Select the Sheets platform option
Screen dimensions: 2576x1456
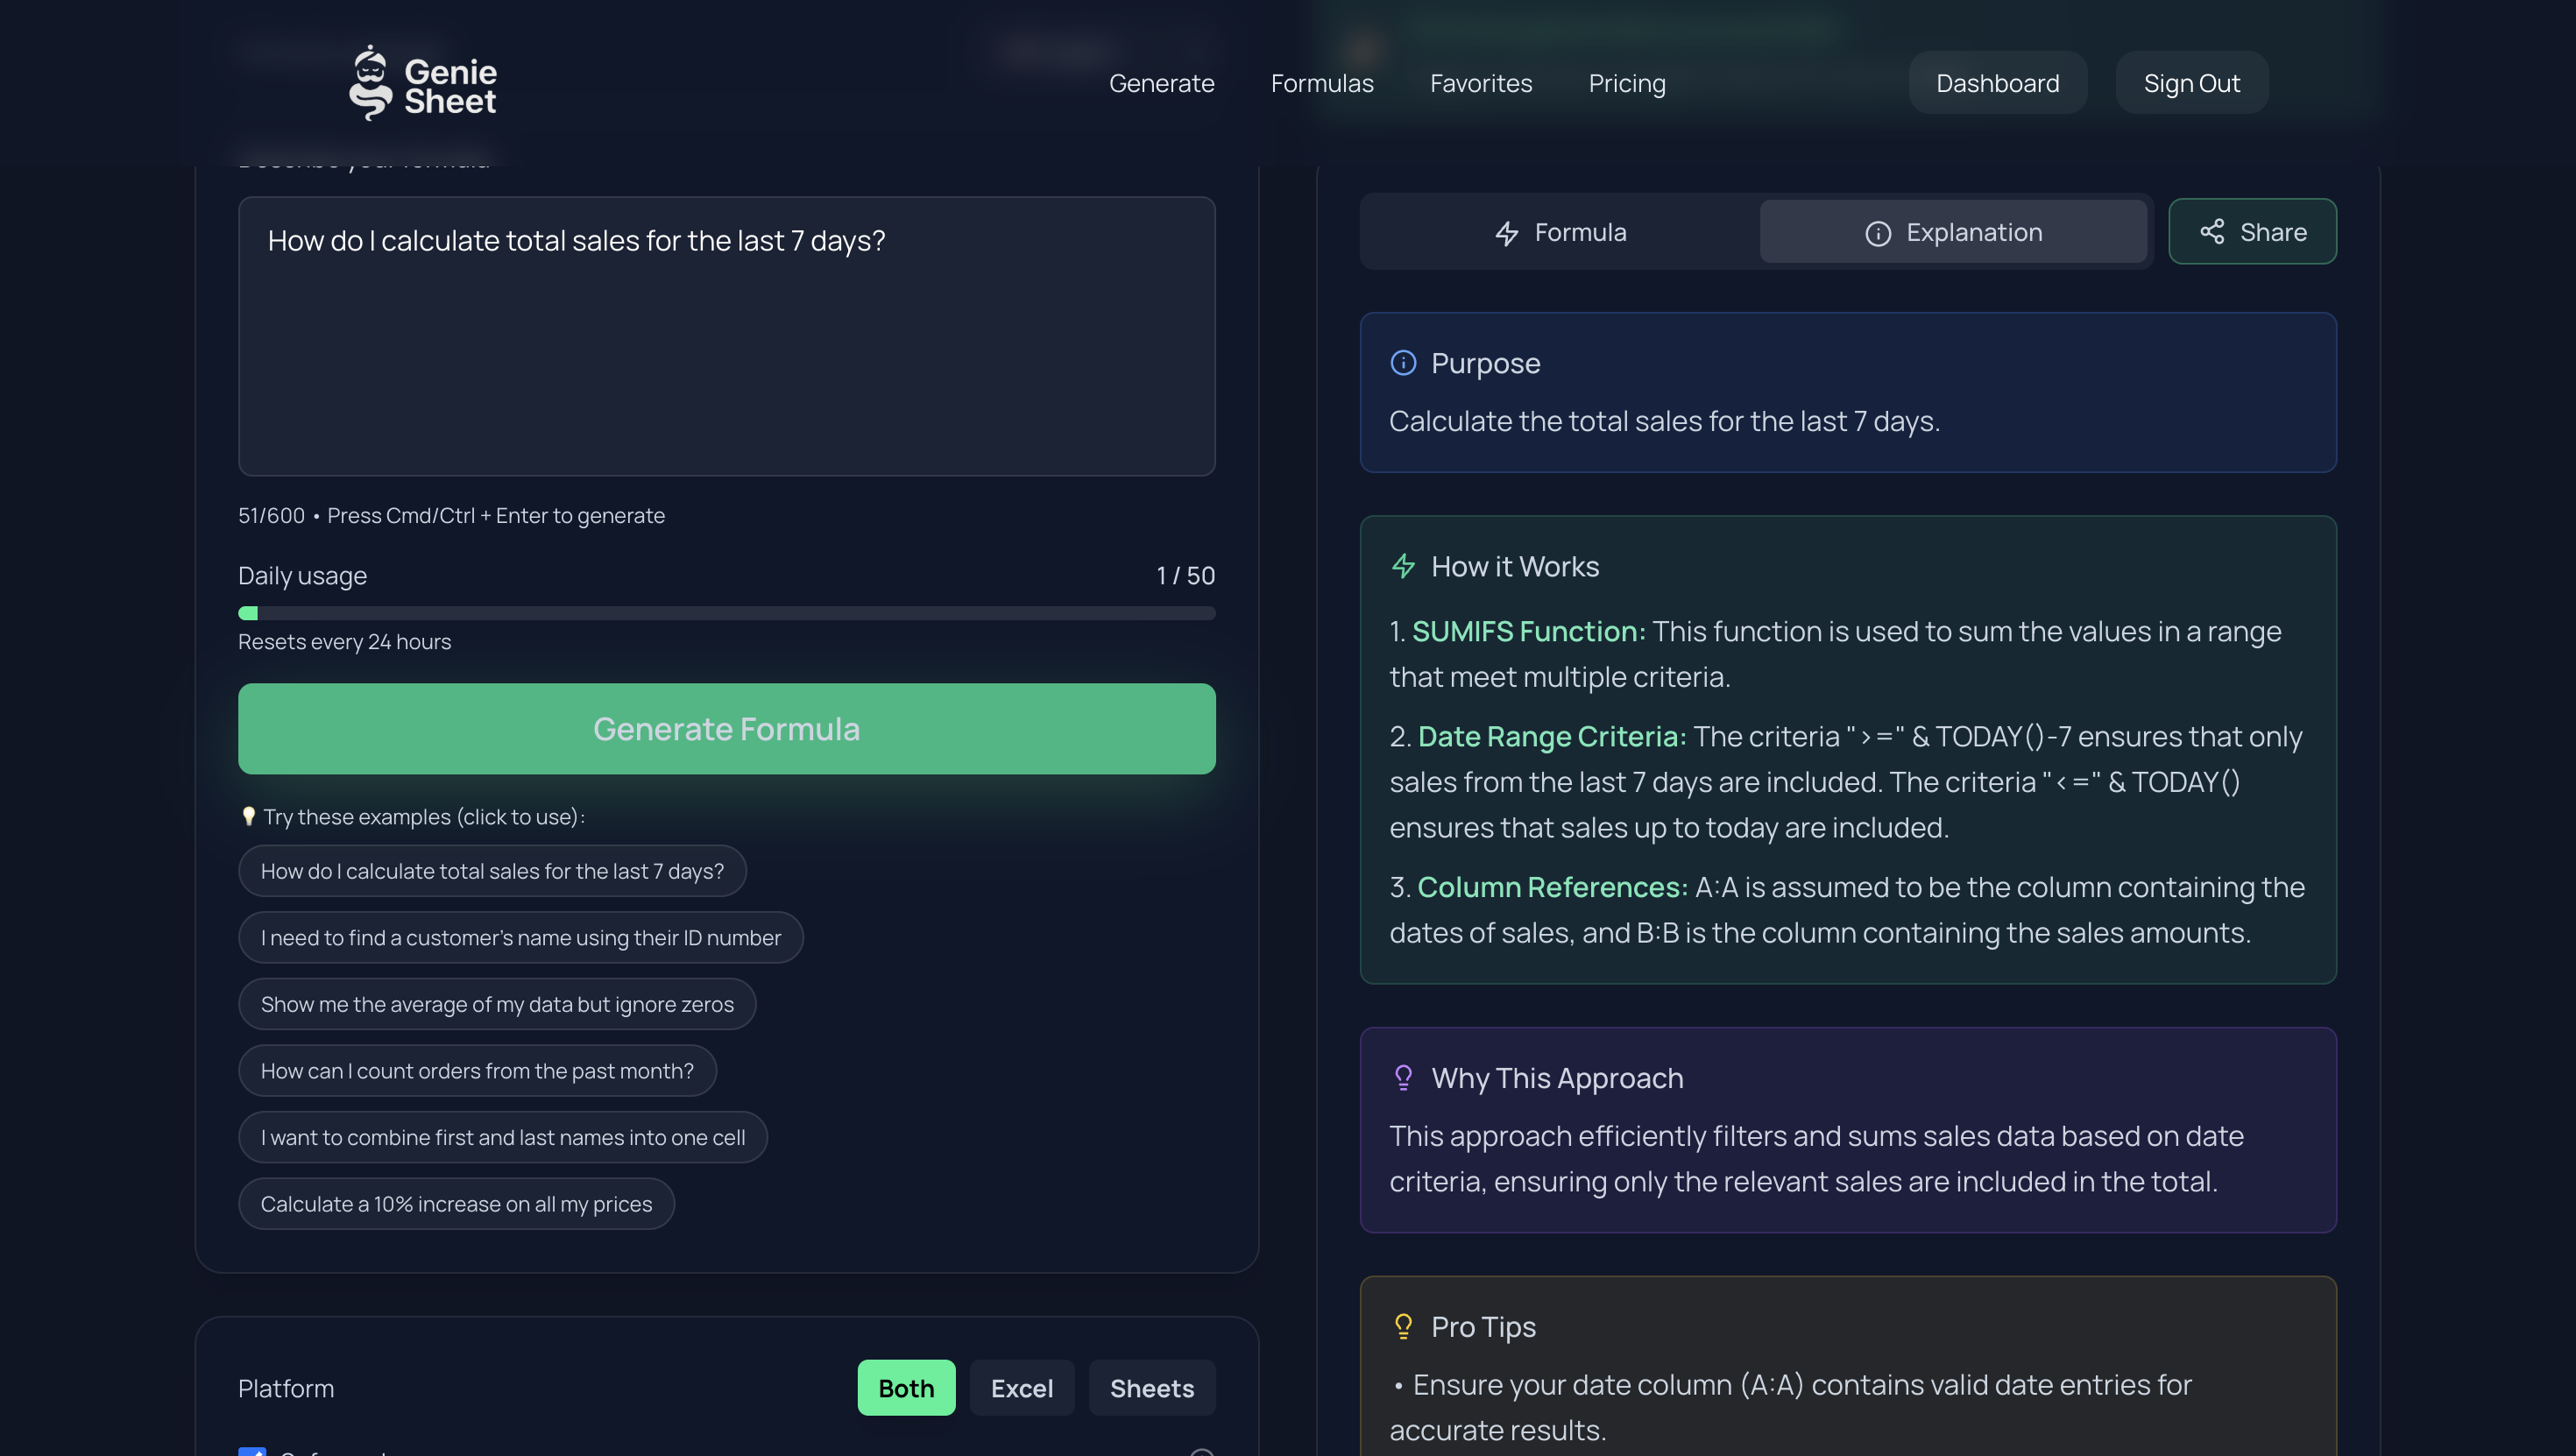pyautogui.click(x=1151, y=1388)
